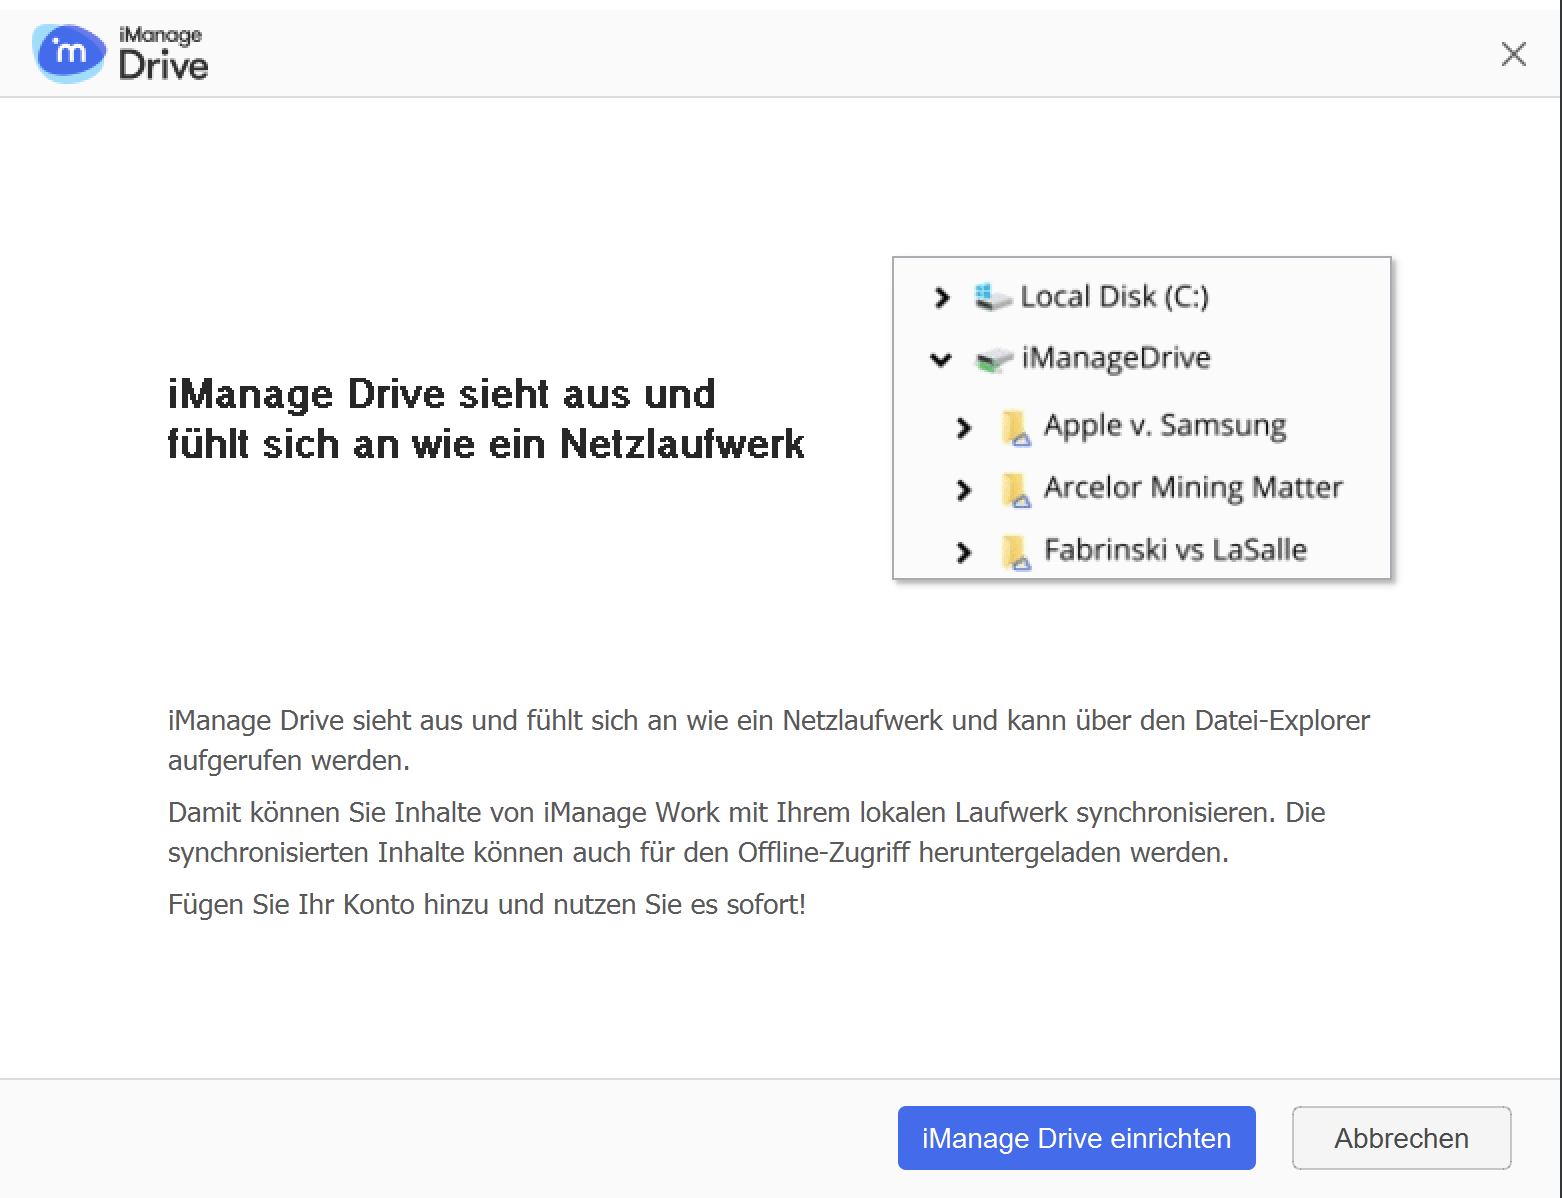This screenshot has width=1562, height=1198.
Task: Expand the Apple v. Samsung chevron
Action: click(964, 428)
